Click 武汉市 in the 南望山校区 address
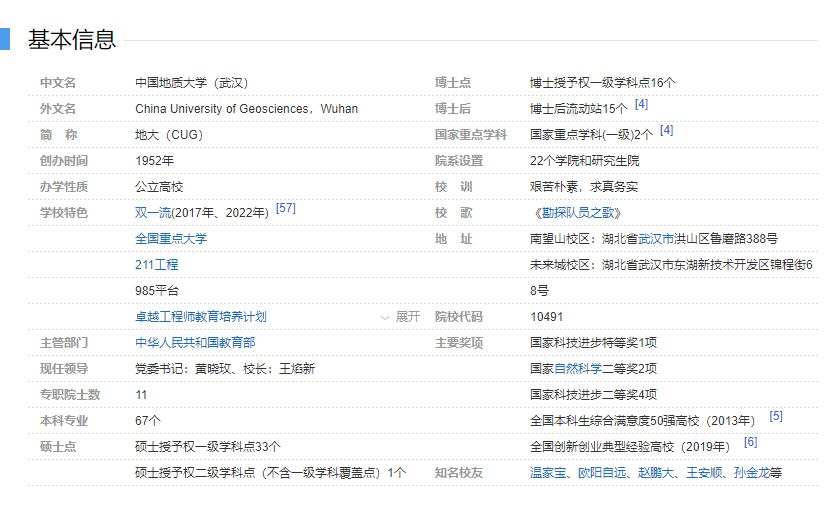The width and height of the screenshot is (830, 512). coord(655,239)
